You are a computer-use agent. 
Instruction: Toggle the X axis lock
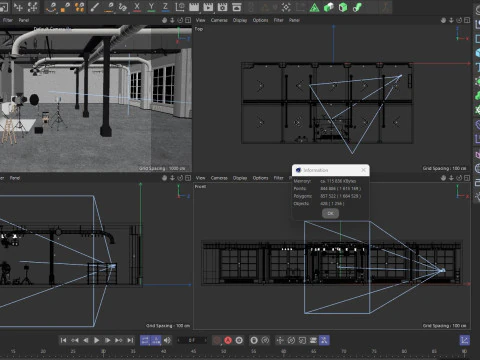click(x=137, y=7)
